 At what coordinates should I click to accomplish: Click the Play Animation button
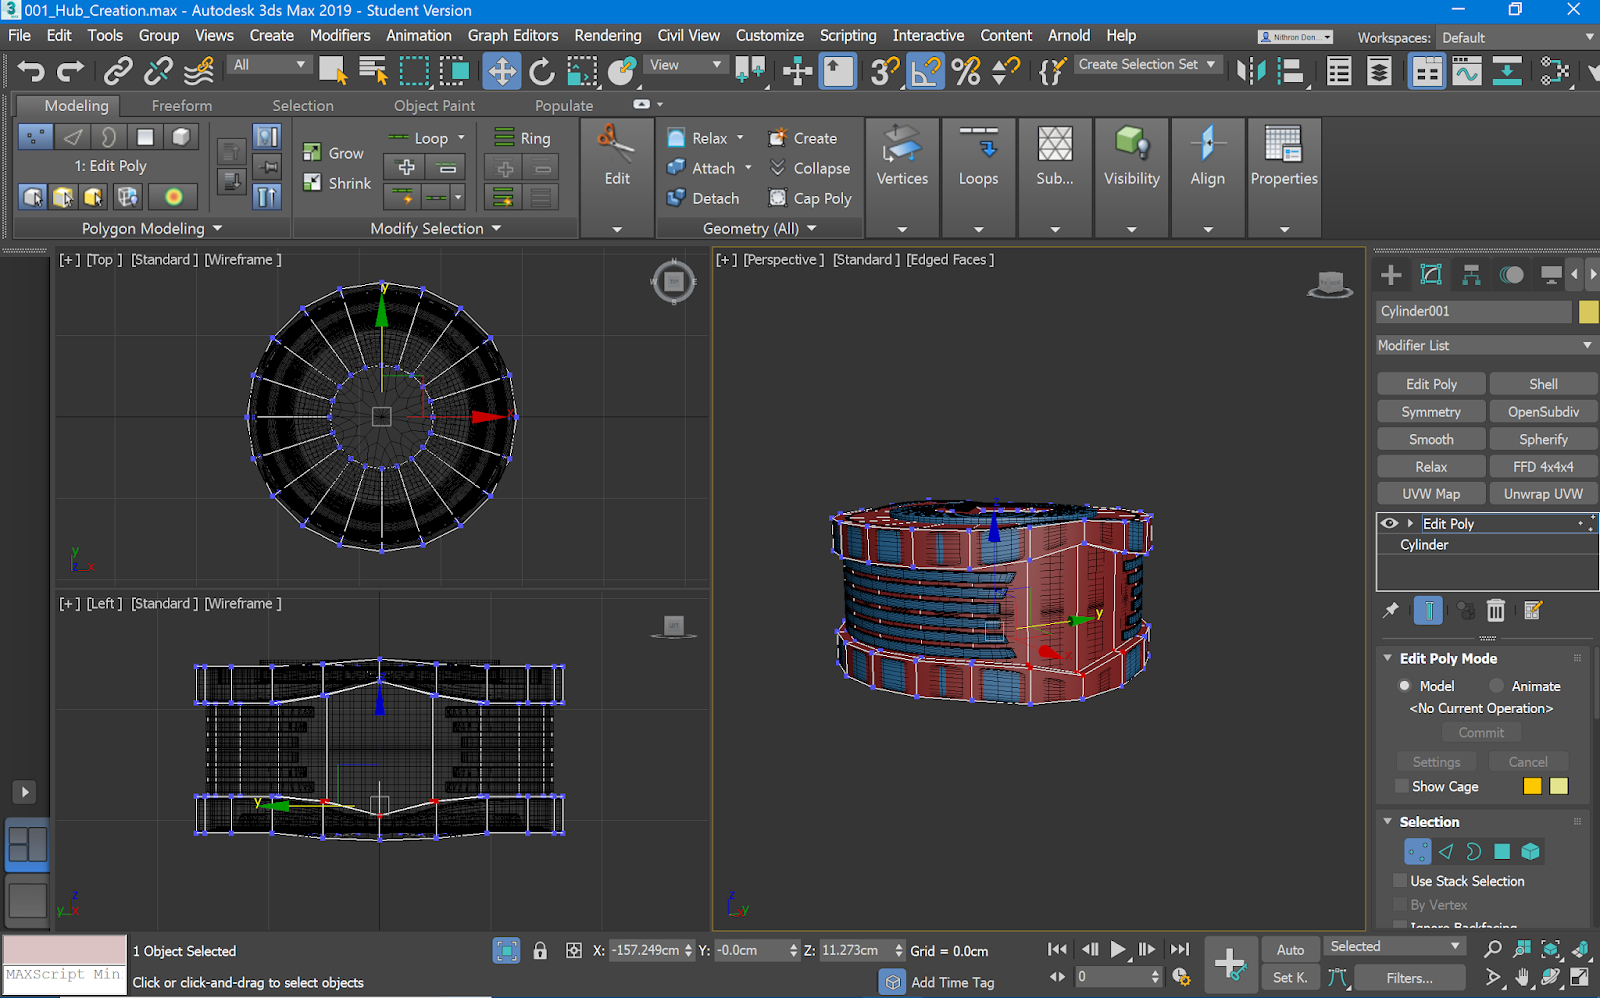pos(1118,949)
